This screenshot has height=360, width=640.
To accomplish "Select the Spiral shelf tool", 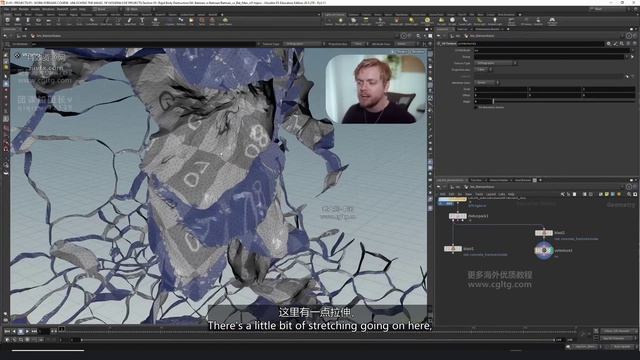I will [202, 20].
